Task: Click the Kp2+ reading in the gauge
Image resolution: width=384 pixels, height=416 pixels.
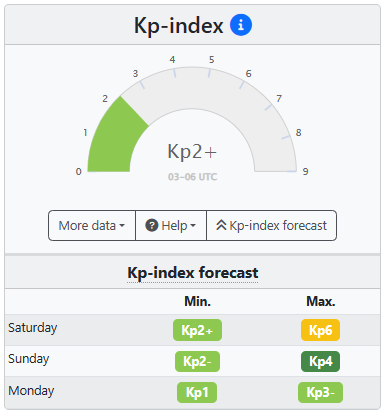Action: [192, 152]
